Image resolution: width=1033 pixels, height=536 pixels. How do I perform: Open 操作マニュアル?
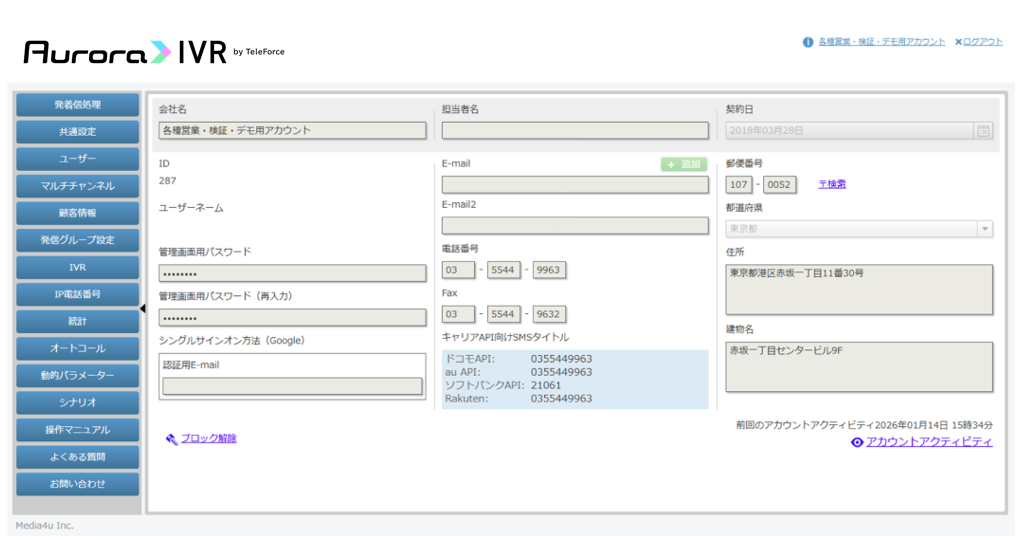pyautogui.click(x=78, y=429)
